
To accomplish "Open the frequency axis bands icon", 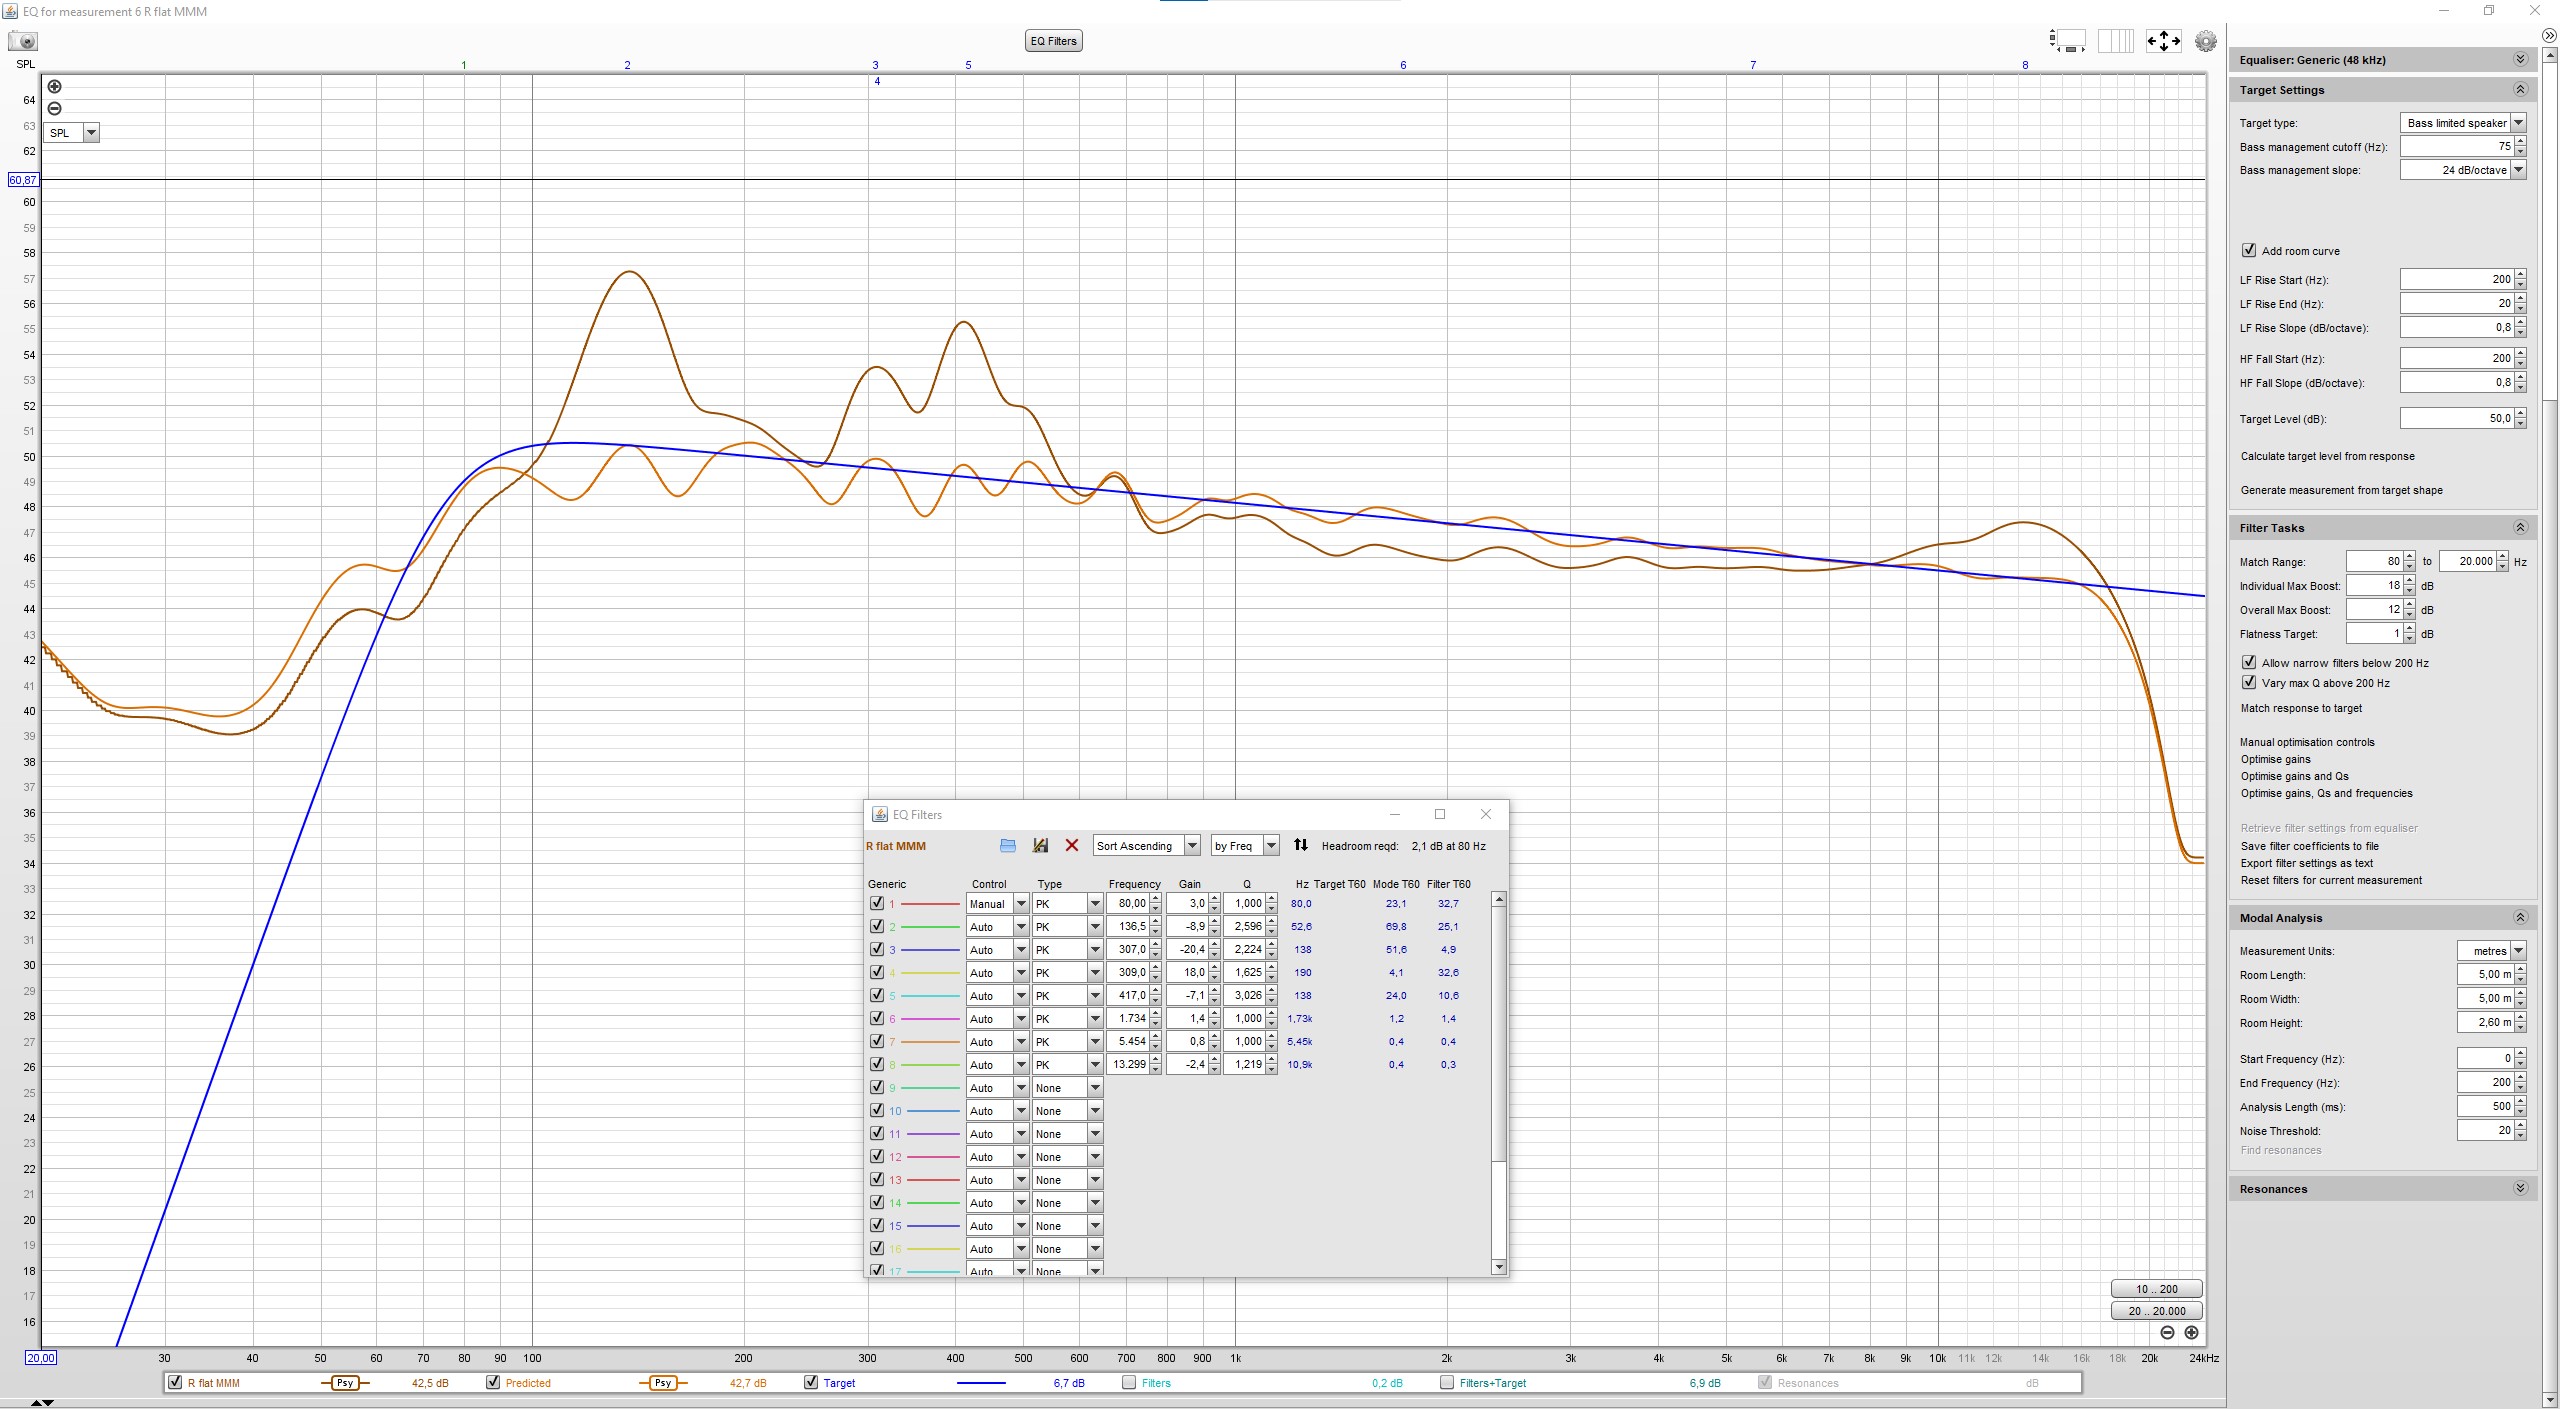I will (2115, 41).
